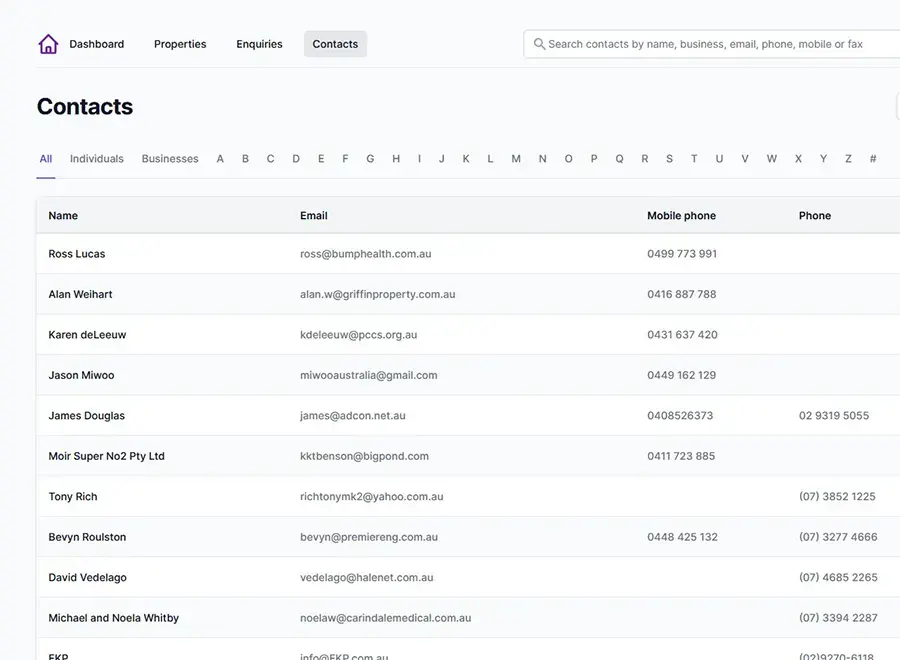
Task: Switch to the Businesses filter tab
Action: pos(170,159)
